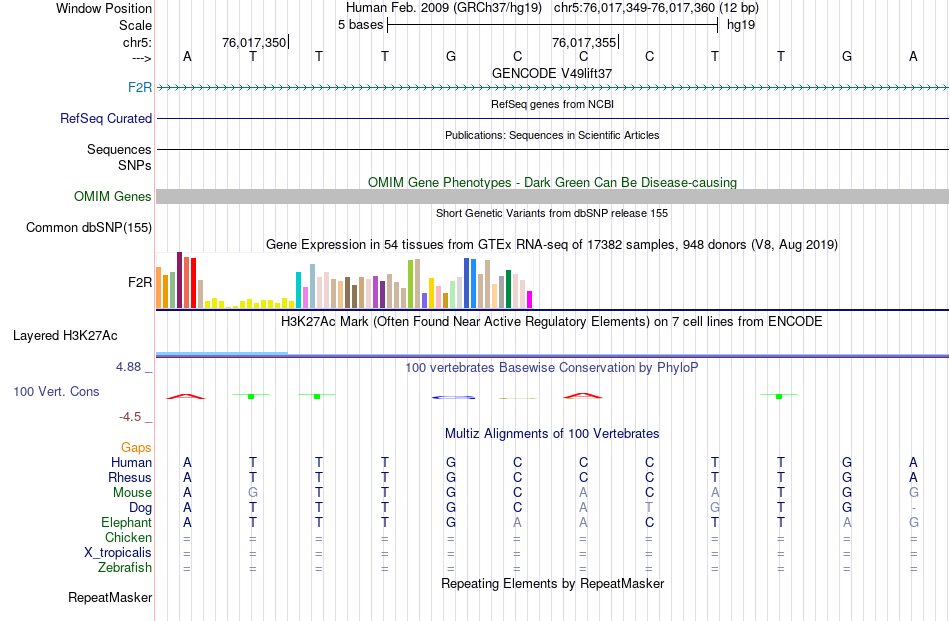The width and height of the screenshot is (950, 621).
Task: Click the RepeatMasker track label
Action: coord(110,598)
